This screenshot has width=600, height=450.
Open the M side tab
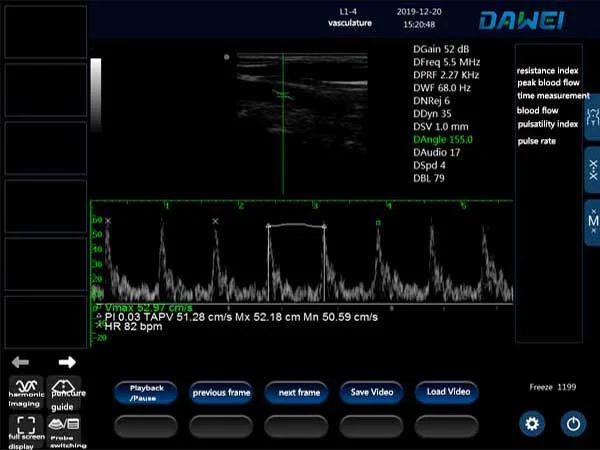tap(591, 221)
